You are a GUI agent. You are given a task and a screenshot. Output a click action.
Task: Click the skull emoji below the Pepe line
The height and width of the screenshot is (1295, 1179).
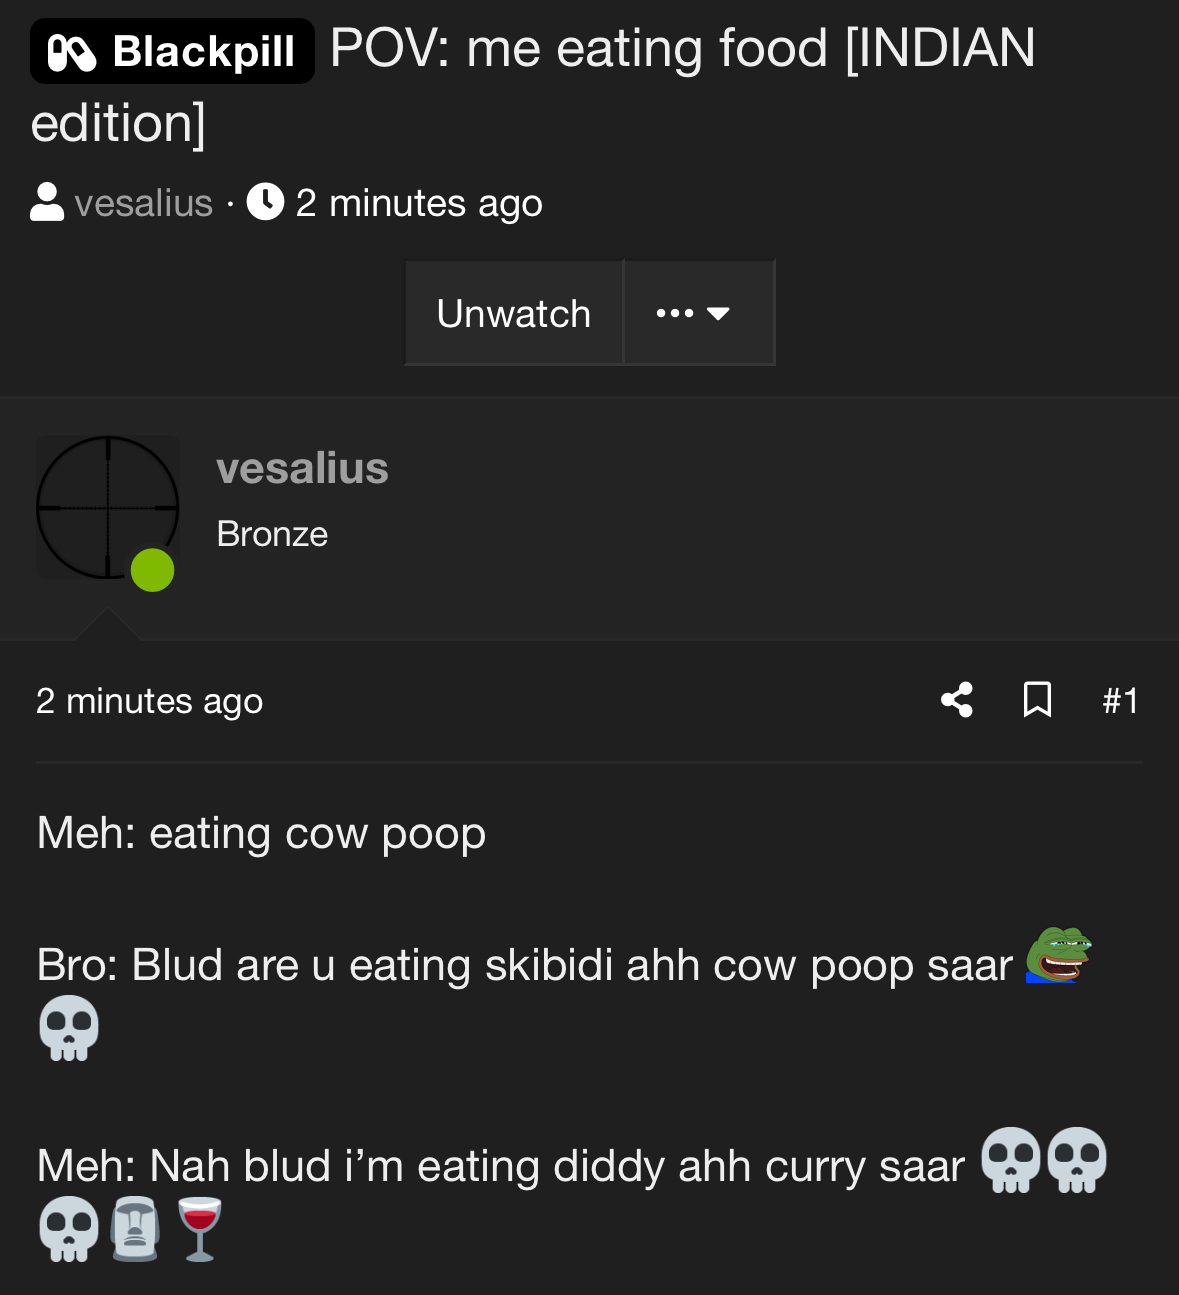point(69,1028)
